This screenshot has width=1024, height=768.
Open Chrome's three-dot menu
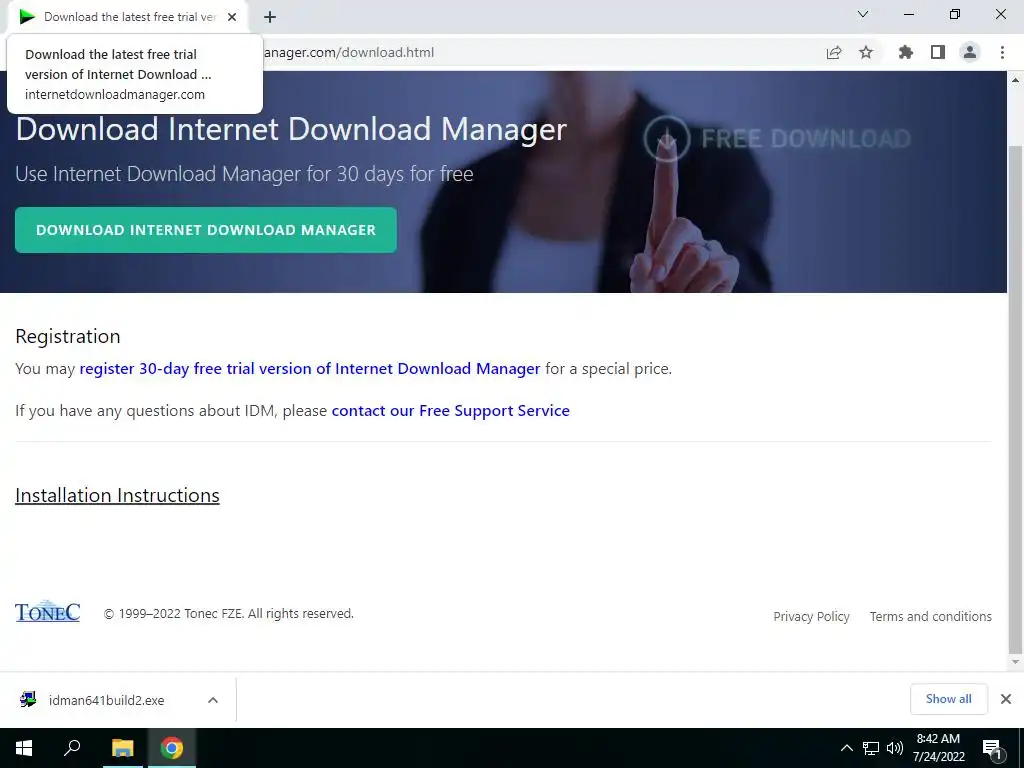(x=1002, y=52)
